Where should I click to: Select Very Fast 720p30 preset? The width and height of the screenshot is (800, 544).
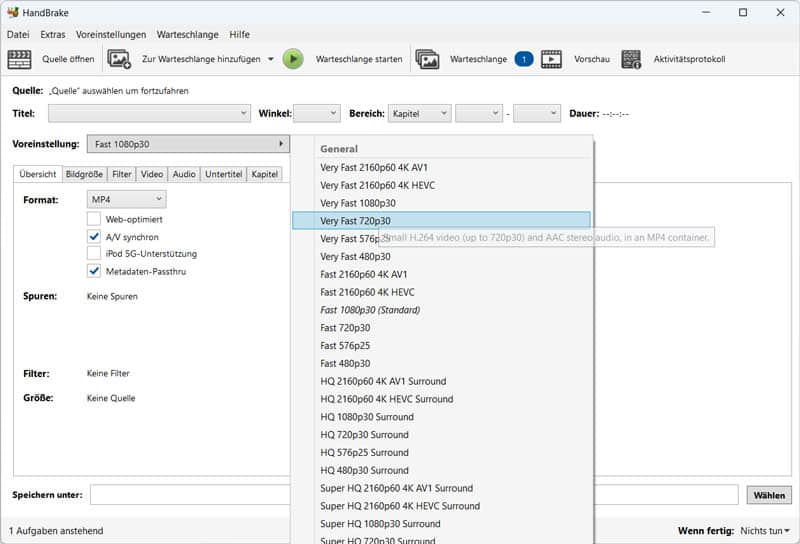point(441,221)
